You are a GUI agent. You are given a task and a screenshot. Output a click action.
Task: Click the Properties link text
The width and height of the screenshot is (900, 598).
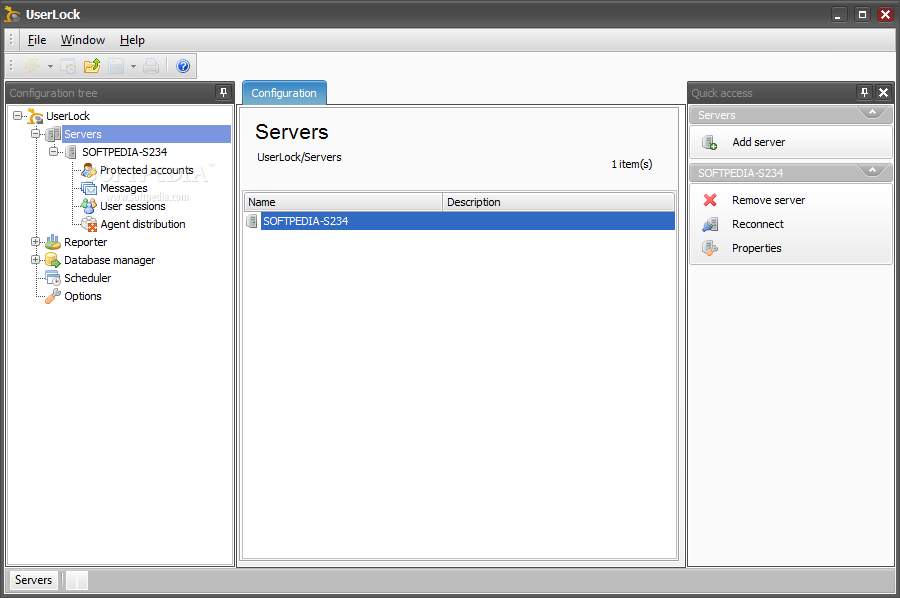[757, 248]
